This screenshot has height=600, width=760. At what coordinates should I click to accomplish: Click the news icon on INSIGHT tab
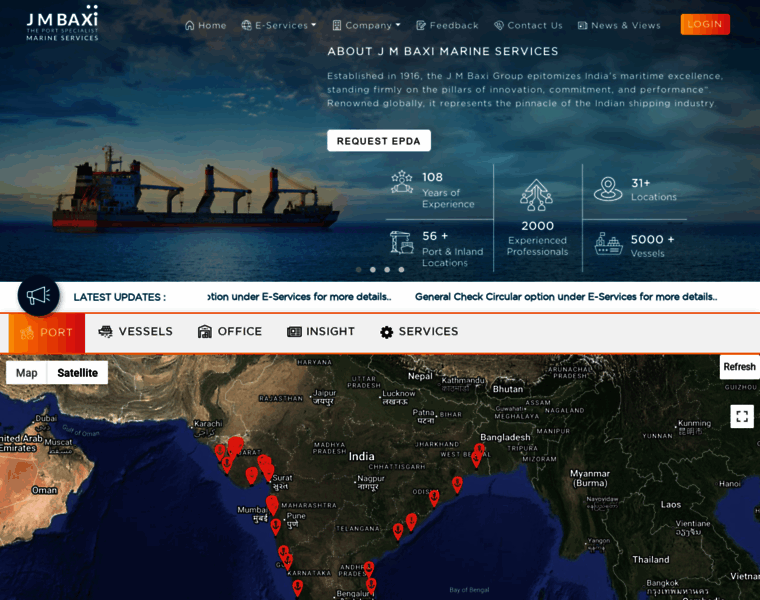point(294,332)
